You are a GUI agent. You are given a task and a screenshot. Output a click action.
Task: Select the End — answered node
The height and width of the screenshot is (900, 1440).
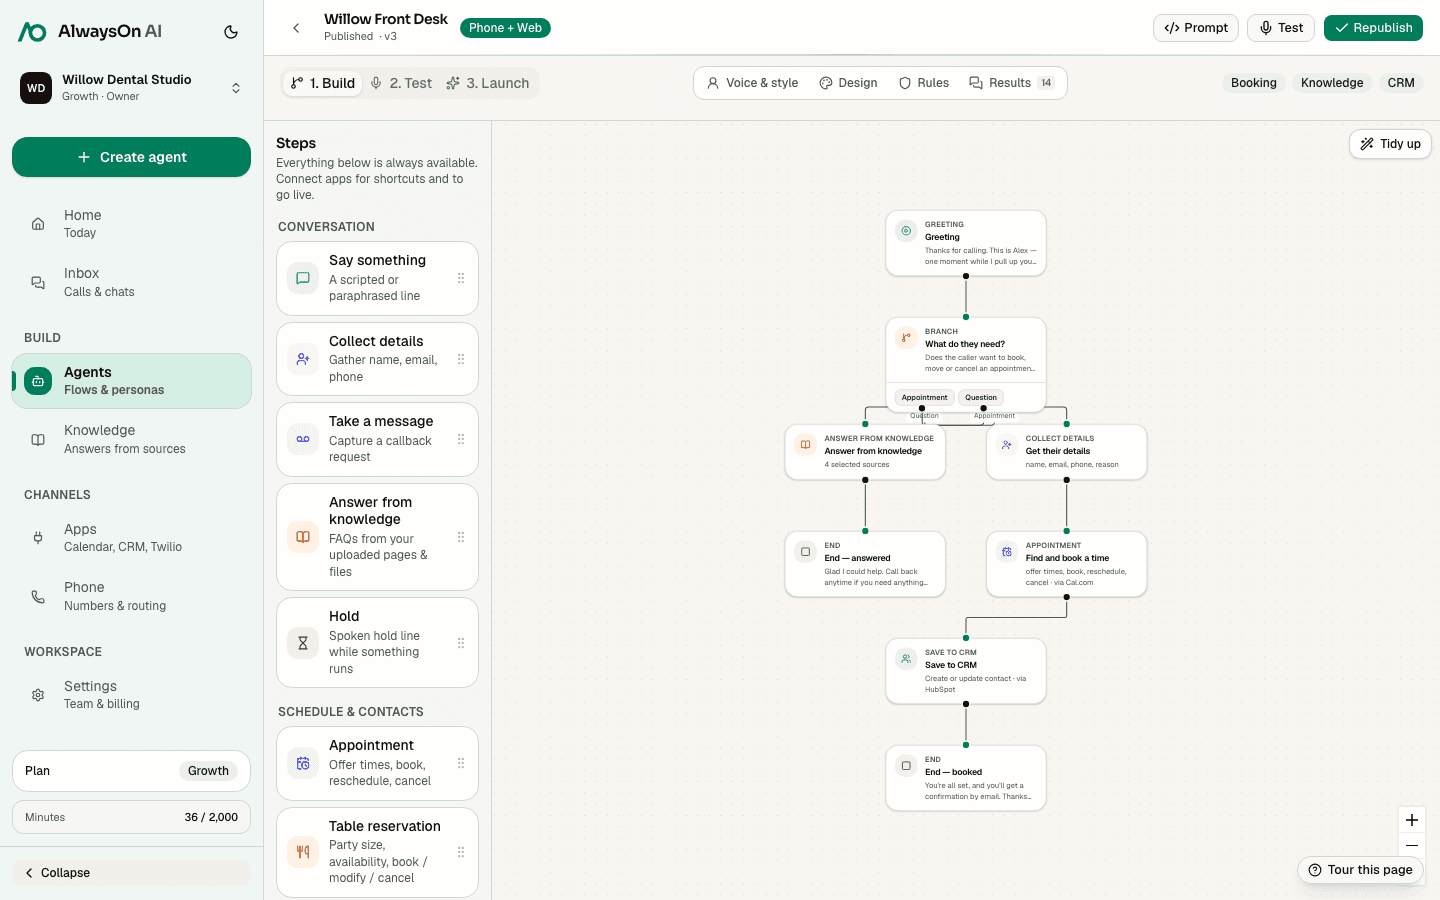click(x=865, y=564)
